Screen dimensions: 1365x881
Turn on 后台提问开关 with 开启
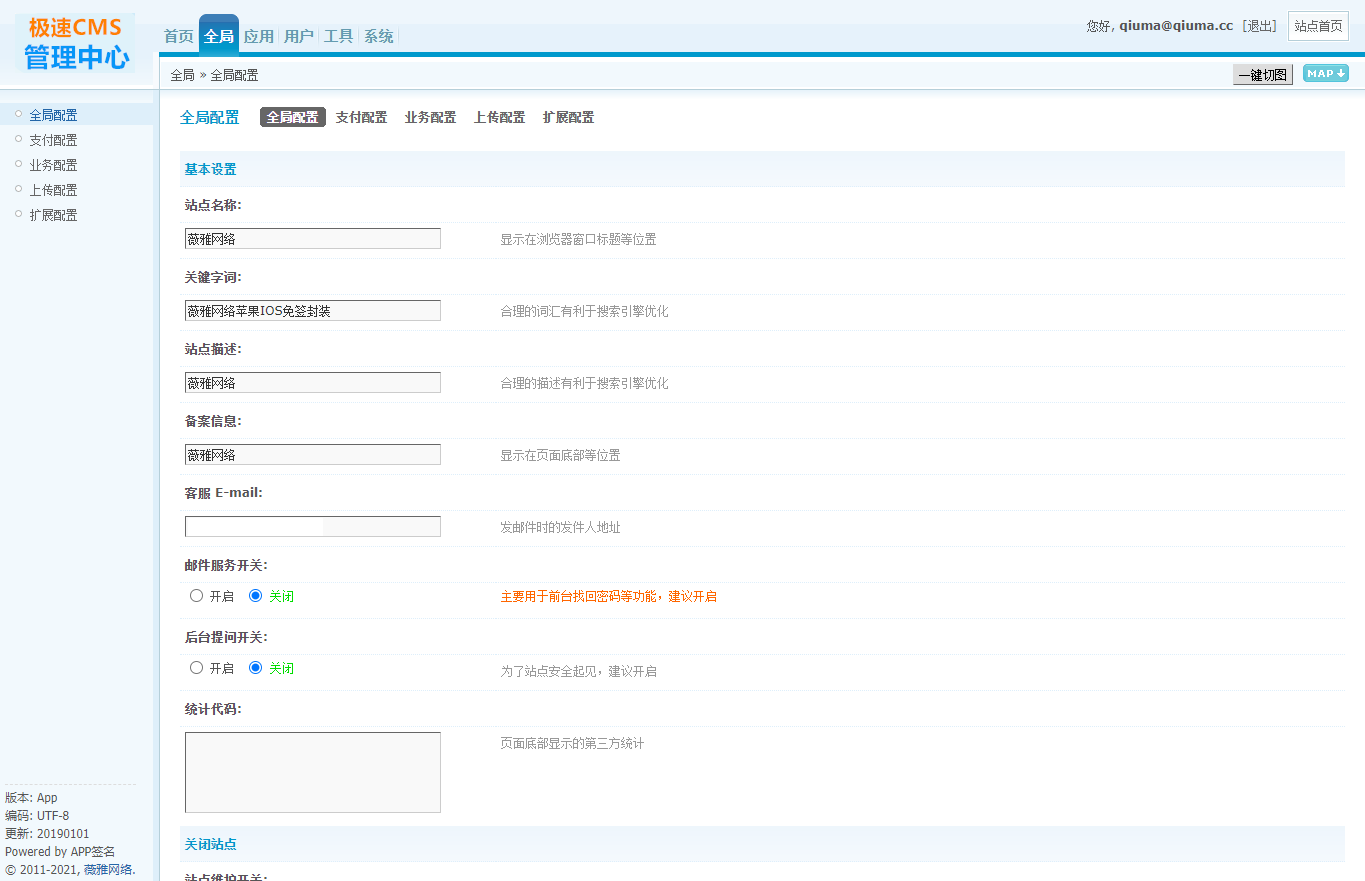[x=197, y=668]
